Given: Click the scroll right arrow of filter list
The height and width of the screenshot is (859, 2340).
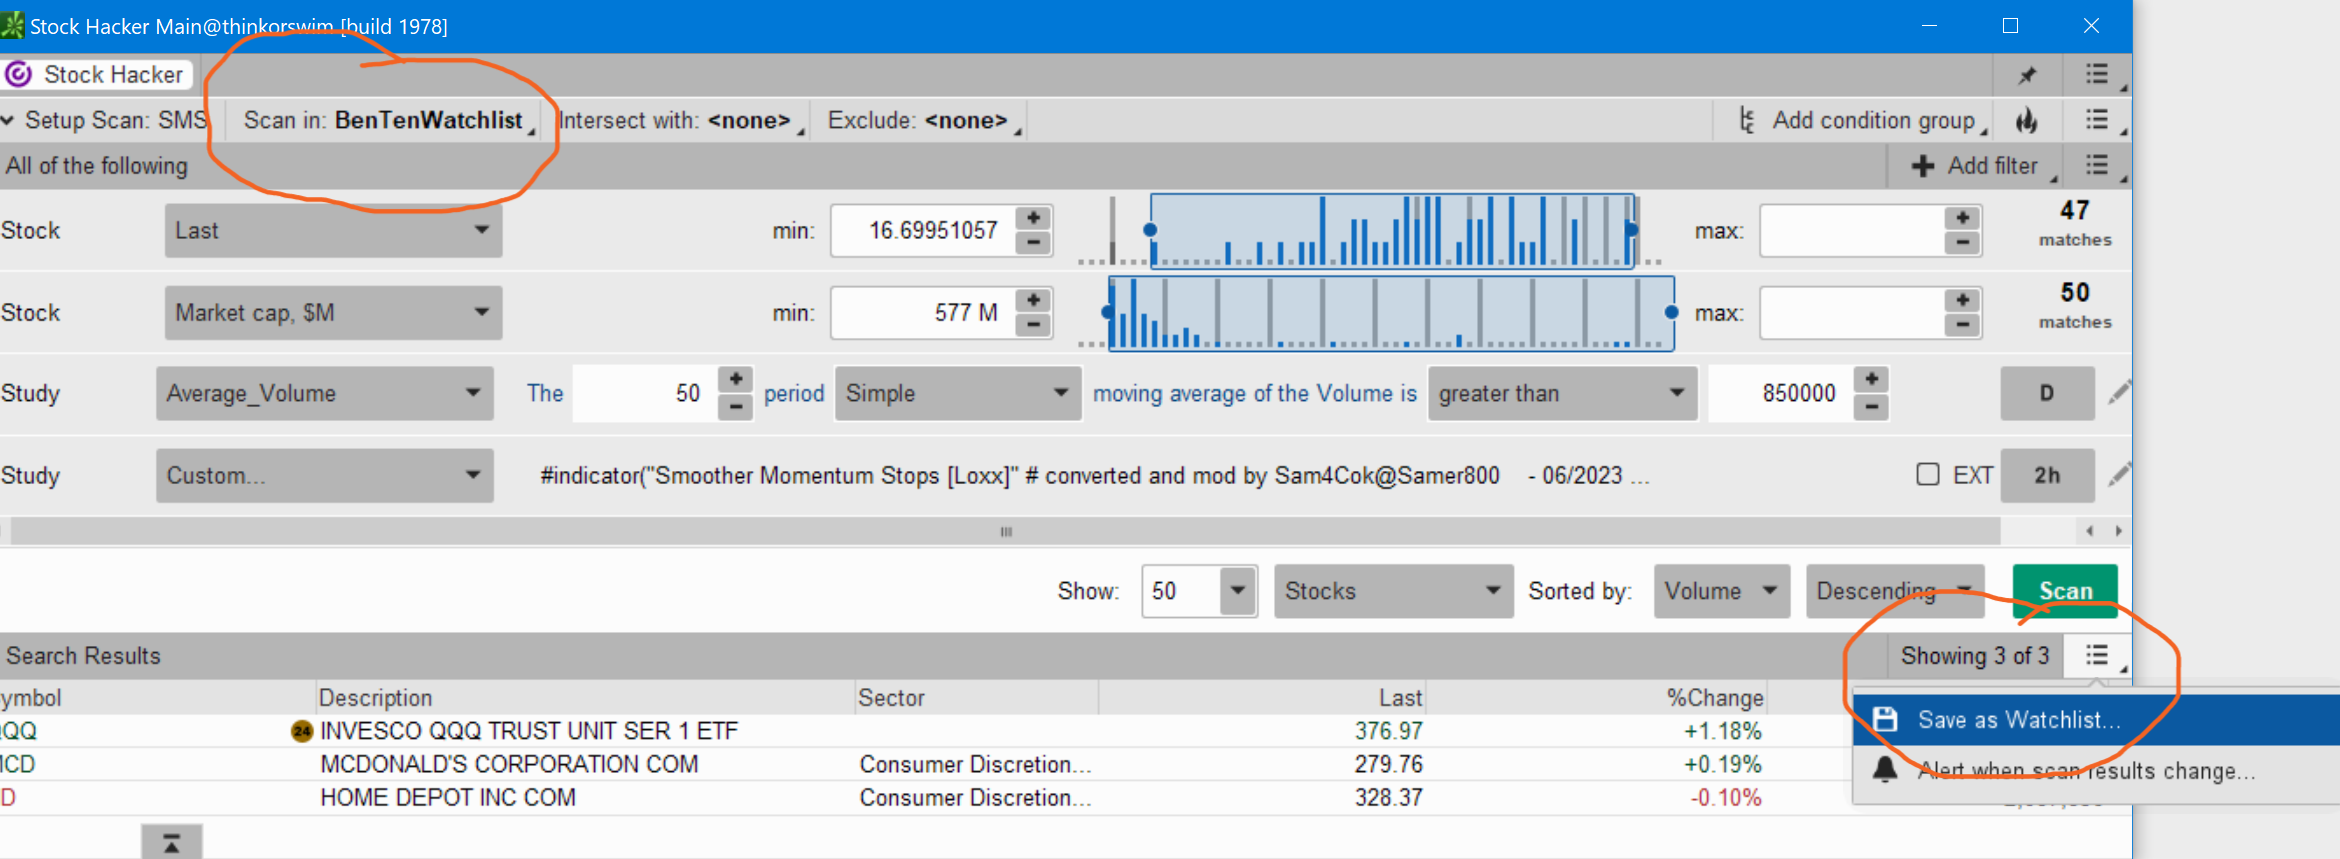Looking at the screenshot, I should pos(2118,531).
